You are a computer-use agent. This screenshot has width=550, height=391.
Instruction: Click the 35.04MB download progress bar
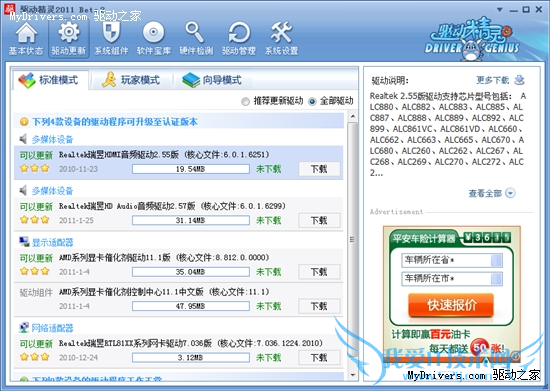click(x=191, y=272)
